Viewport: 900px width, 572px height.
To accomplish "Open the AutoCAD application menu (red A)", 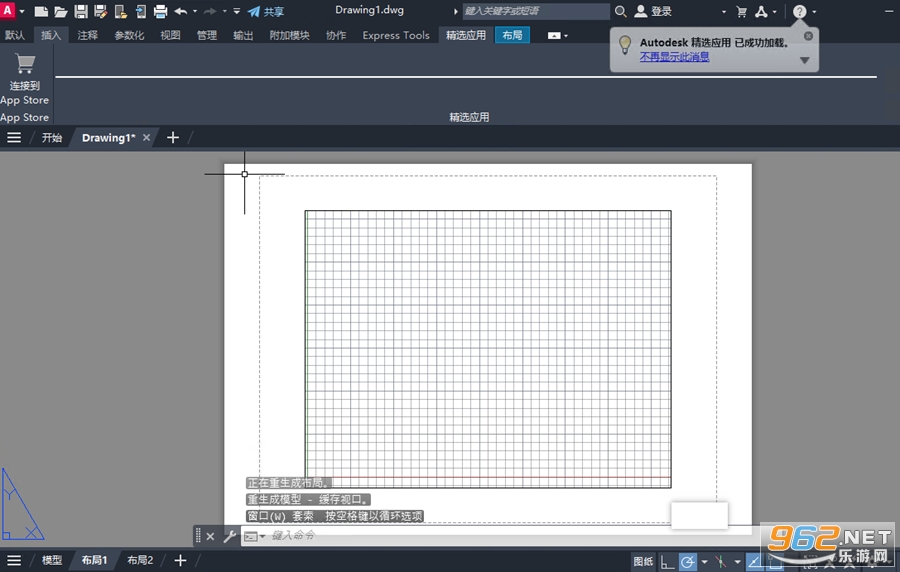I will [7, 10].
